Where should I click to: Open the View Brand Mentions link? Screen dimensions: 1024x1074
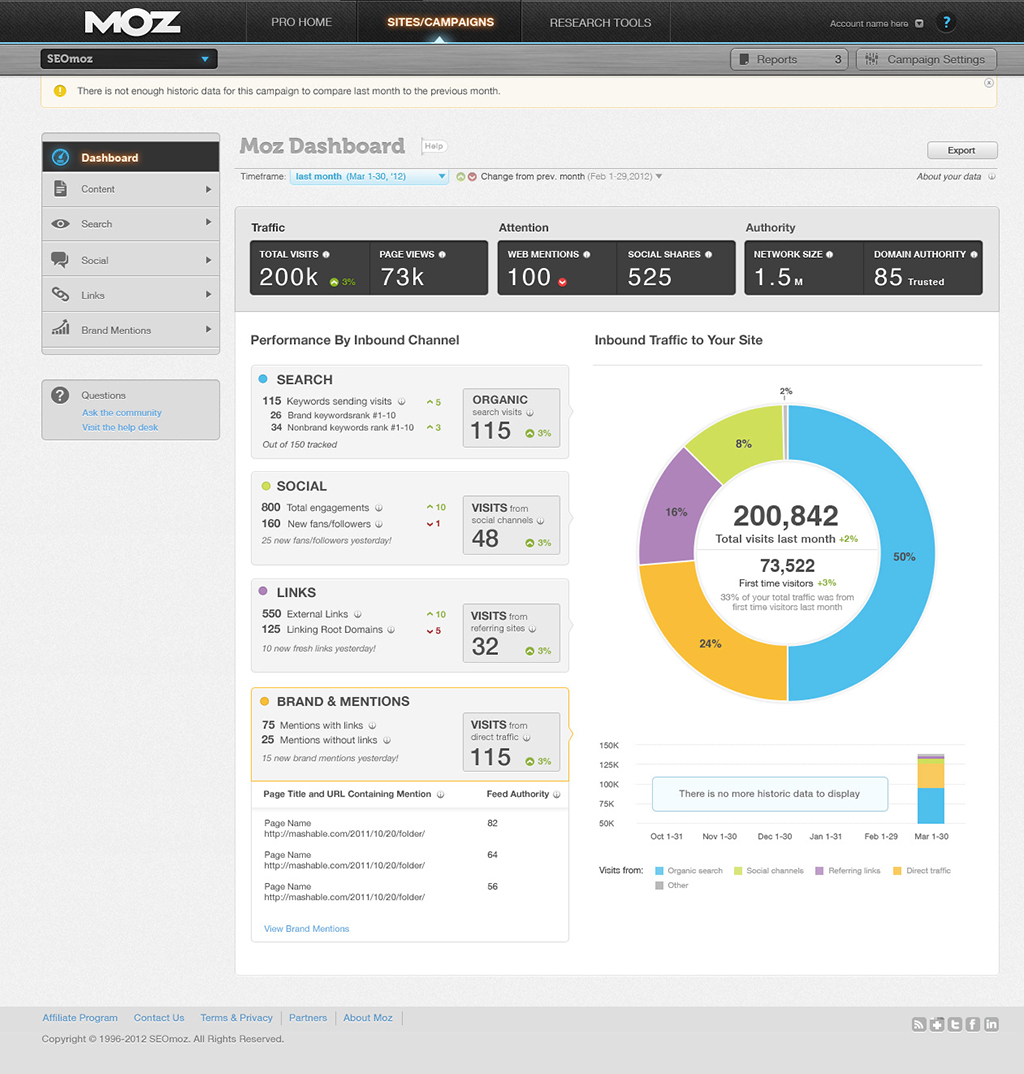click(306, 929)
